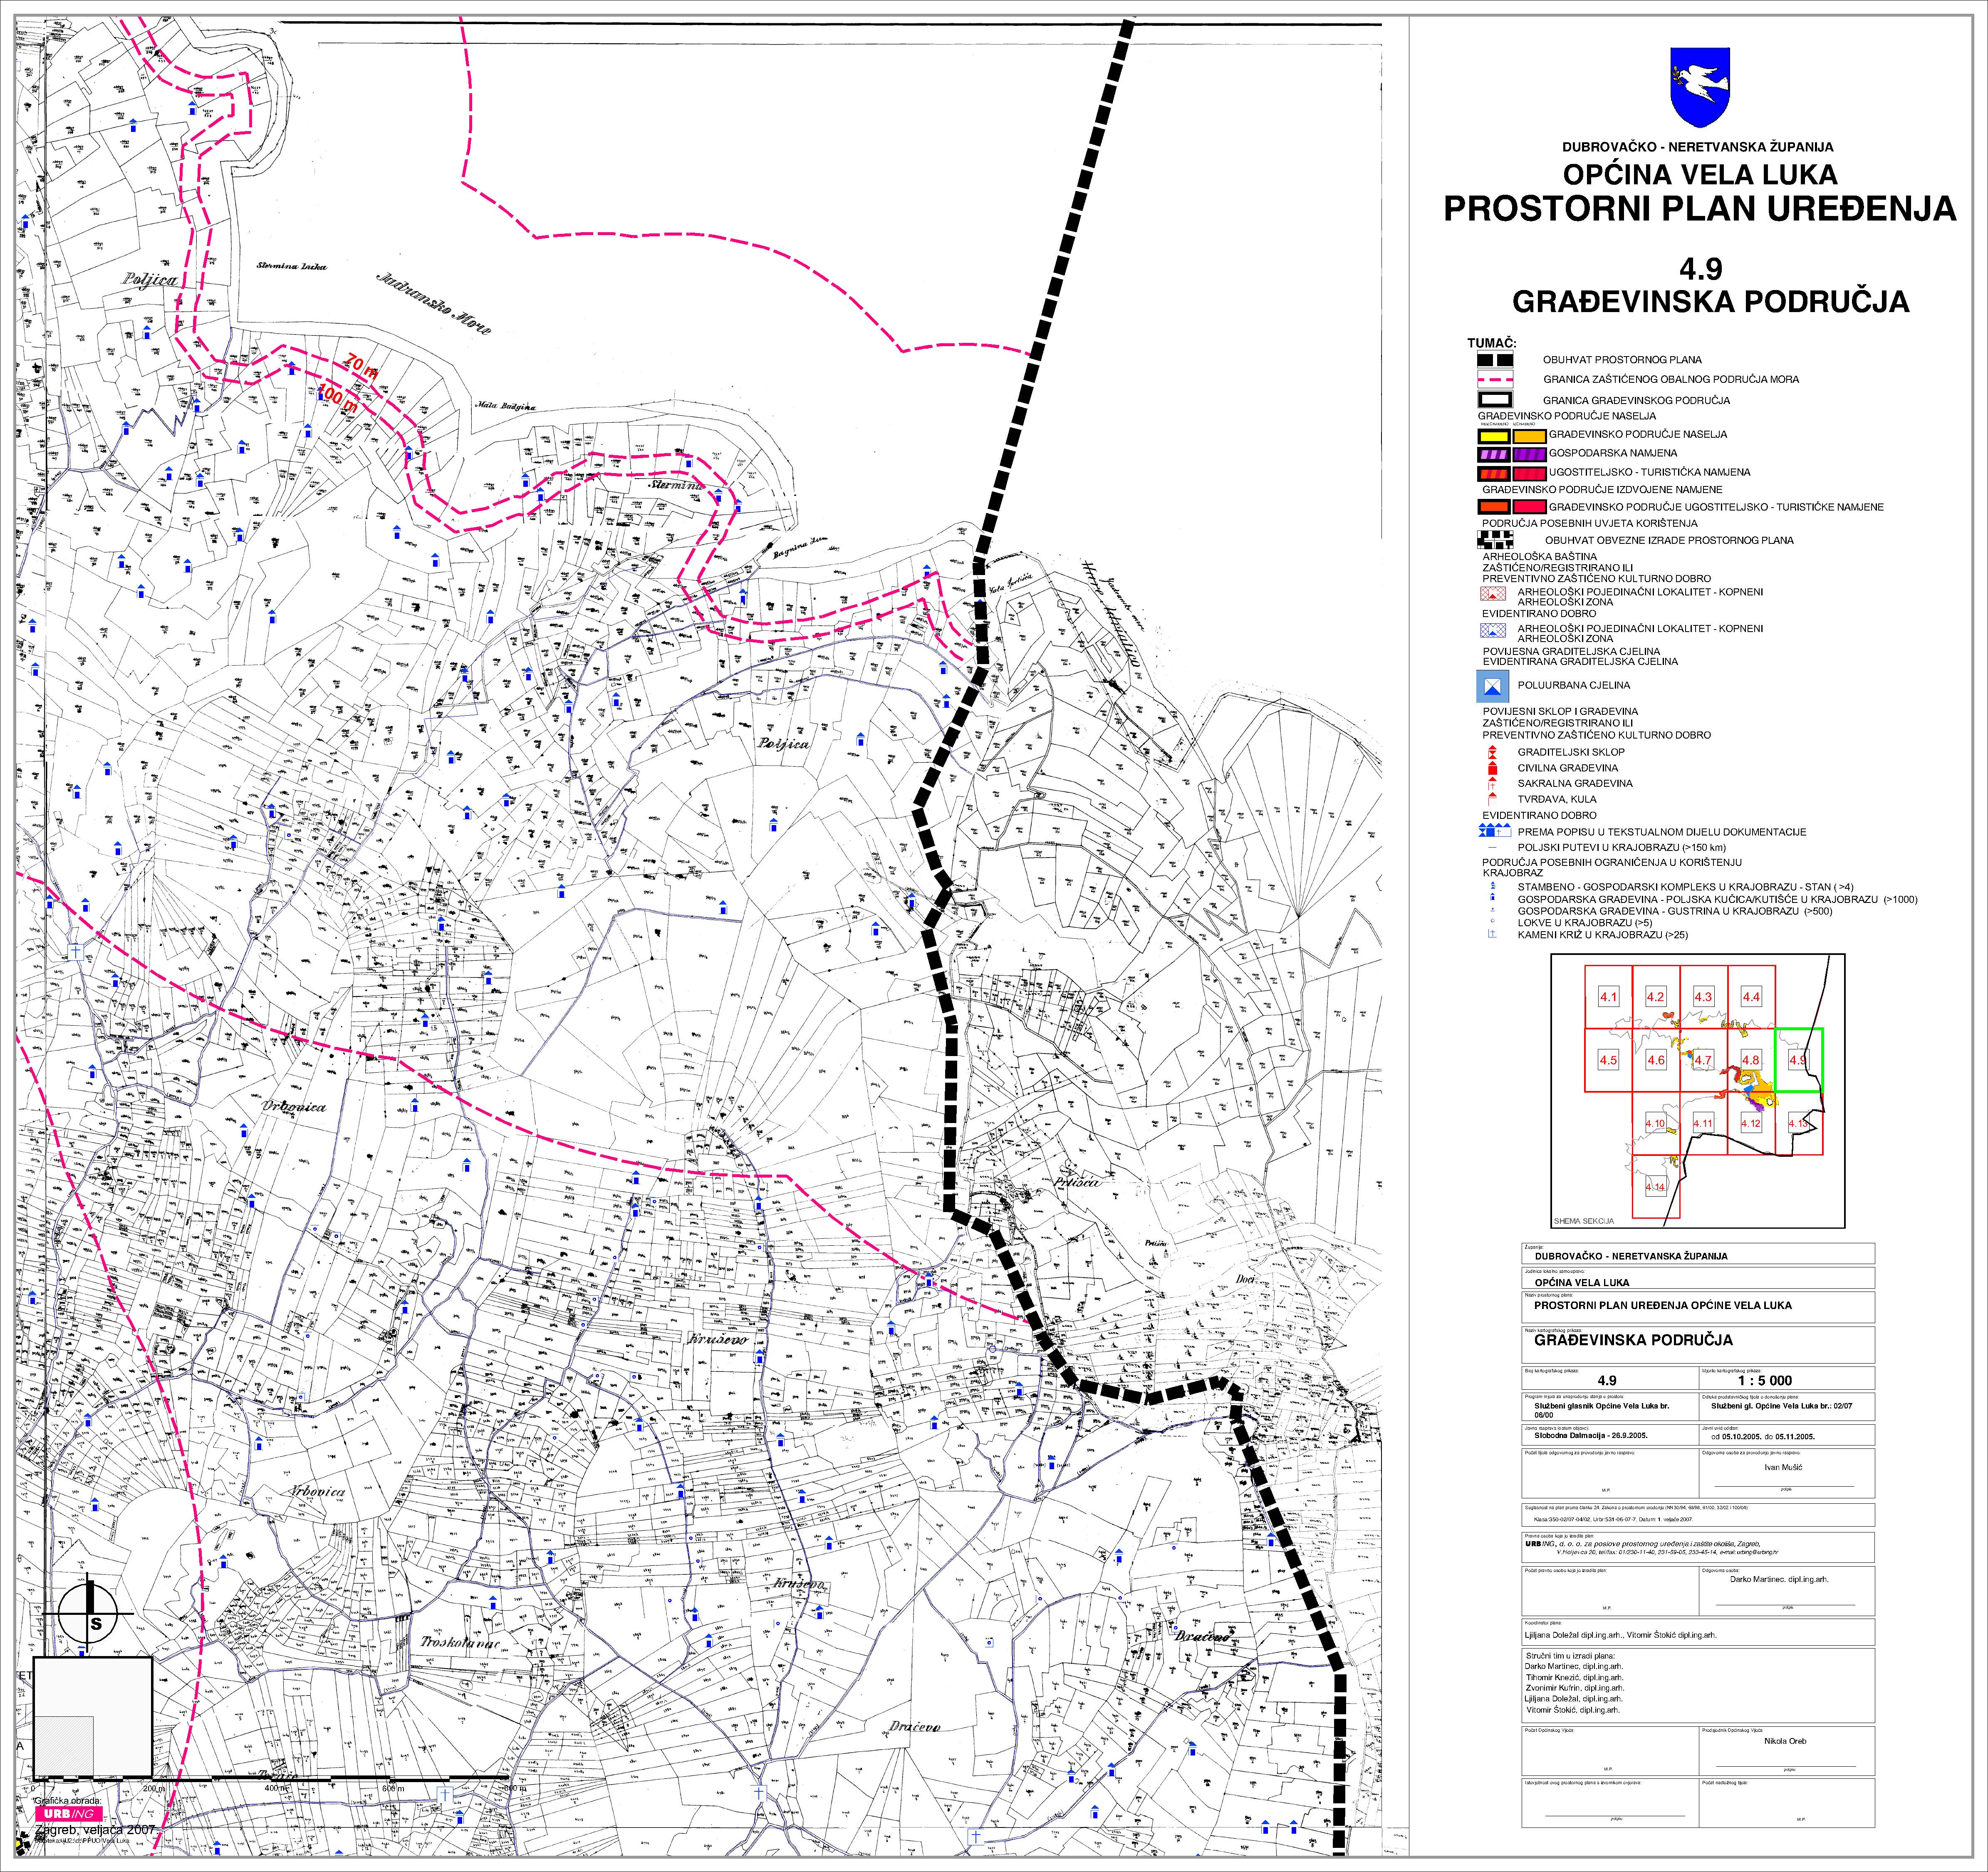Click the Graditeljski sklop red legend symbol
Screen dimensions: 1988x1872
1492,752
